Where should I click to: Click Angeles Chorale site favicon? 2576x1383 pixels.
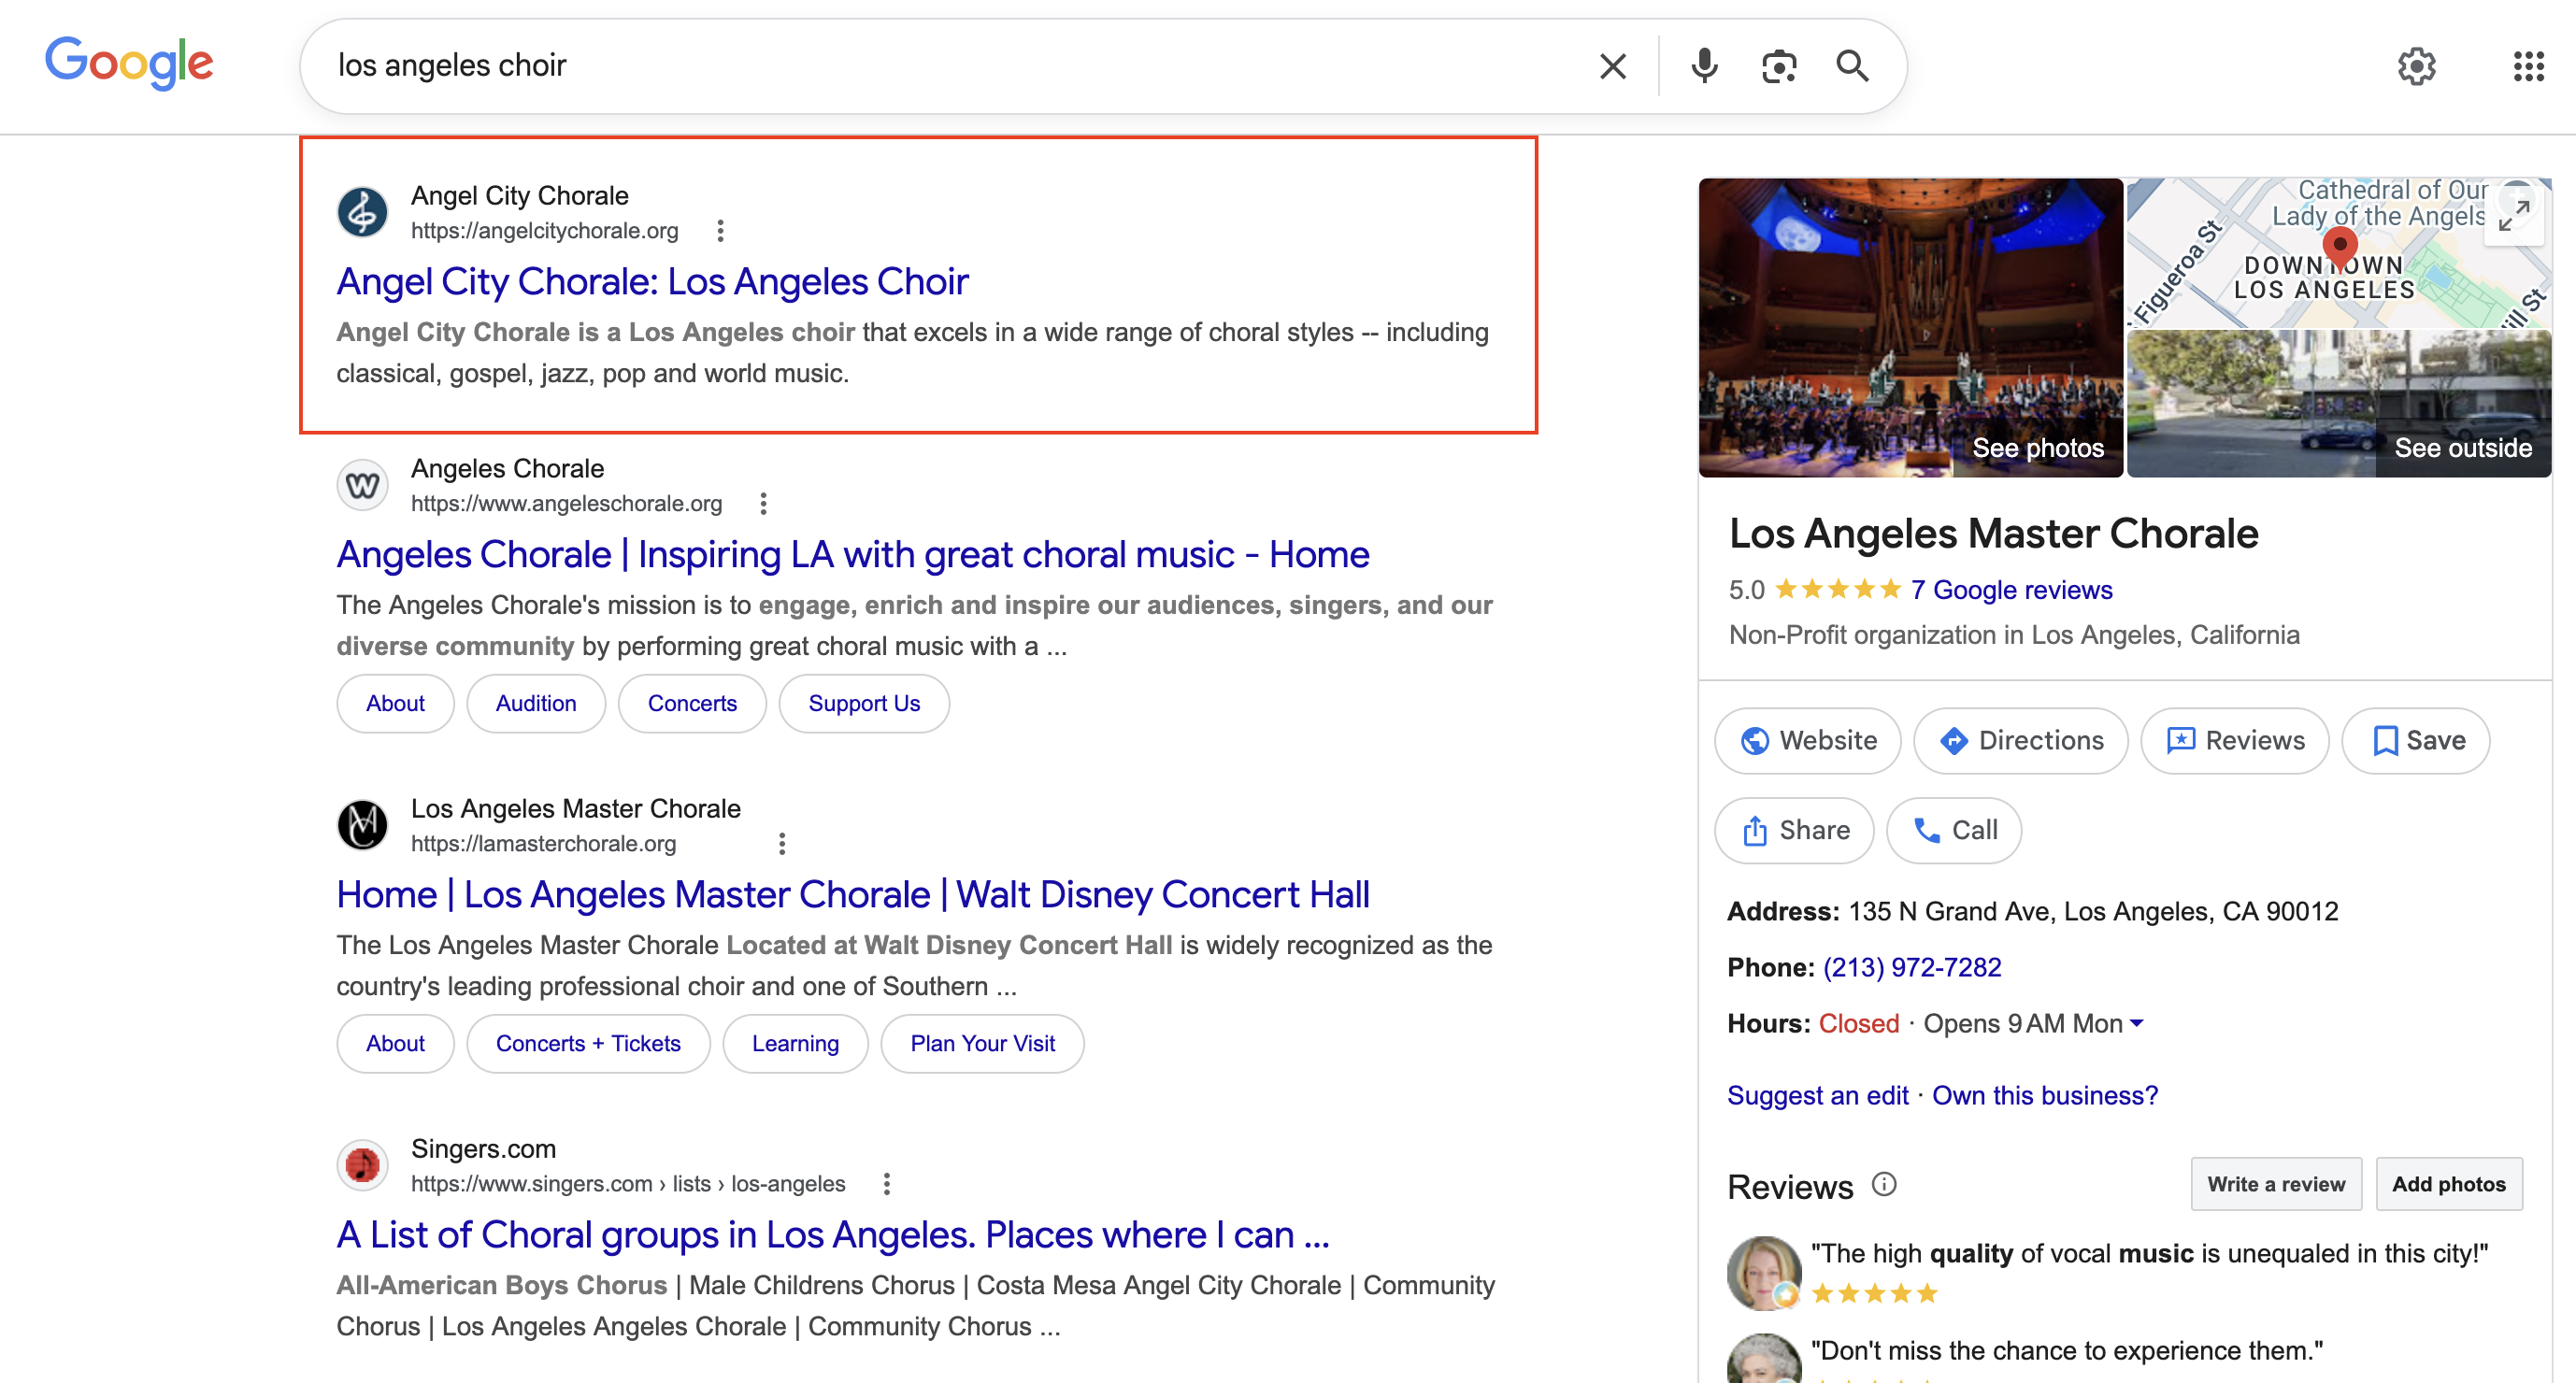[362, 485]
